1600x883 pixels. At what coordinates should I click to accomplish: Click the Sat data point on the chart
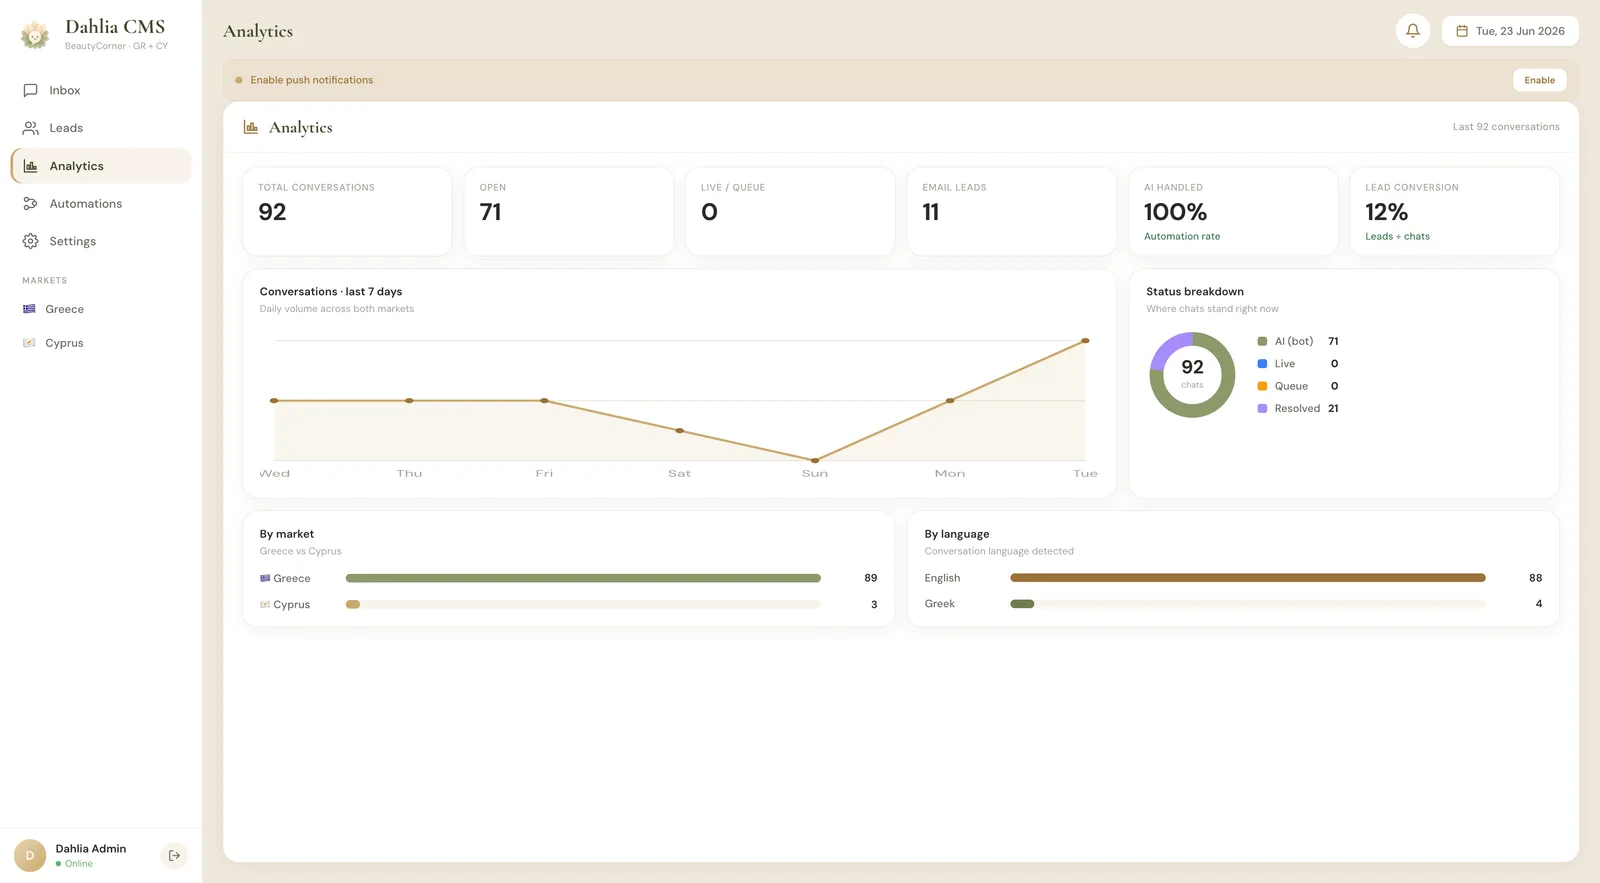pyautogui.click(x=680, y=431)
